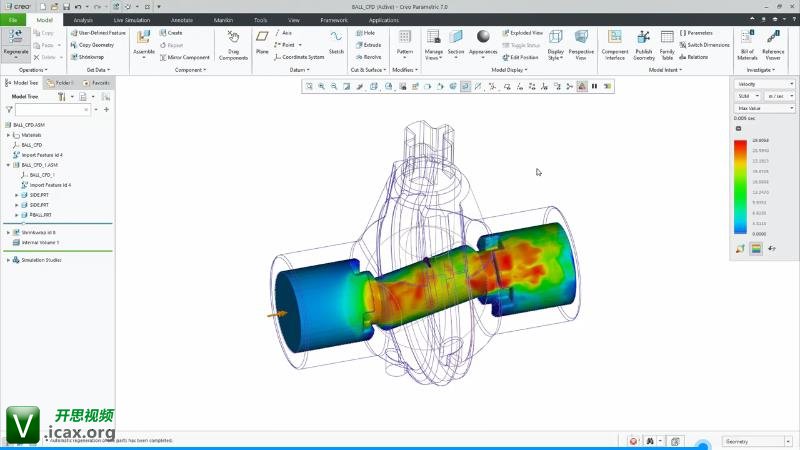This screenshot has height=450, width=800.
Task: Click Switch Dimensions
Action: click(x=705, y=45)
